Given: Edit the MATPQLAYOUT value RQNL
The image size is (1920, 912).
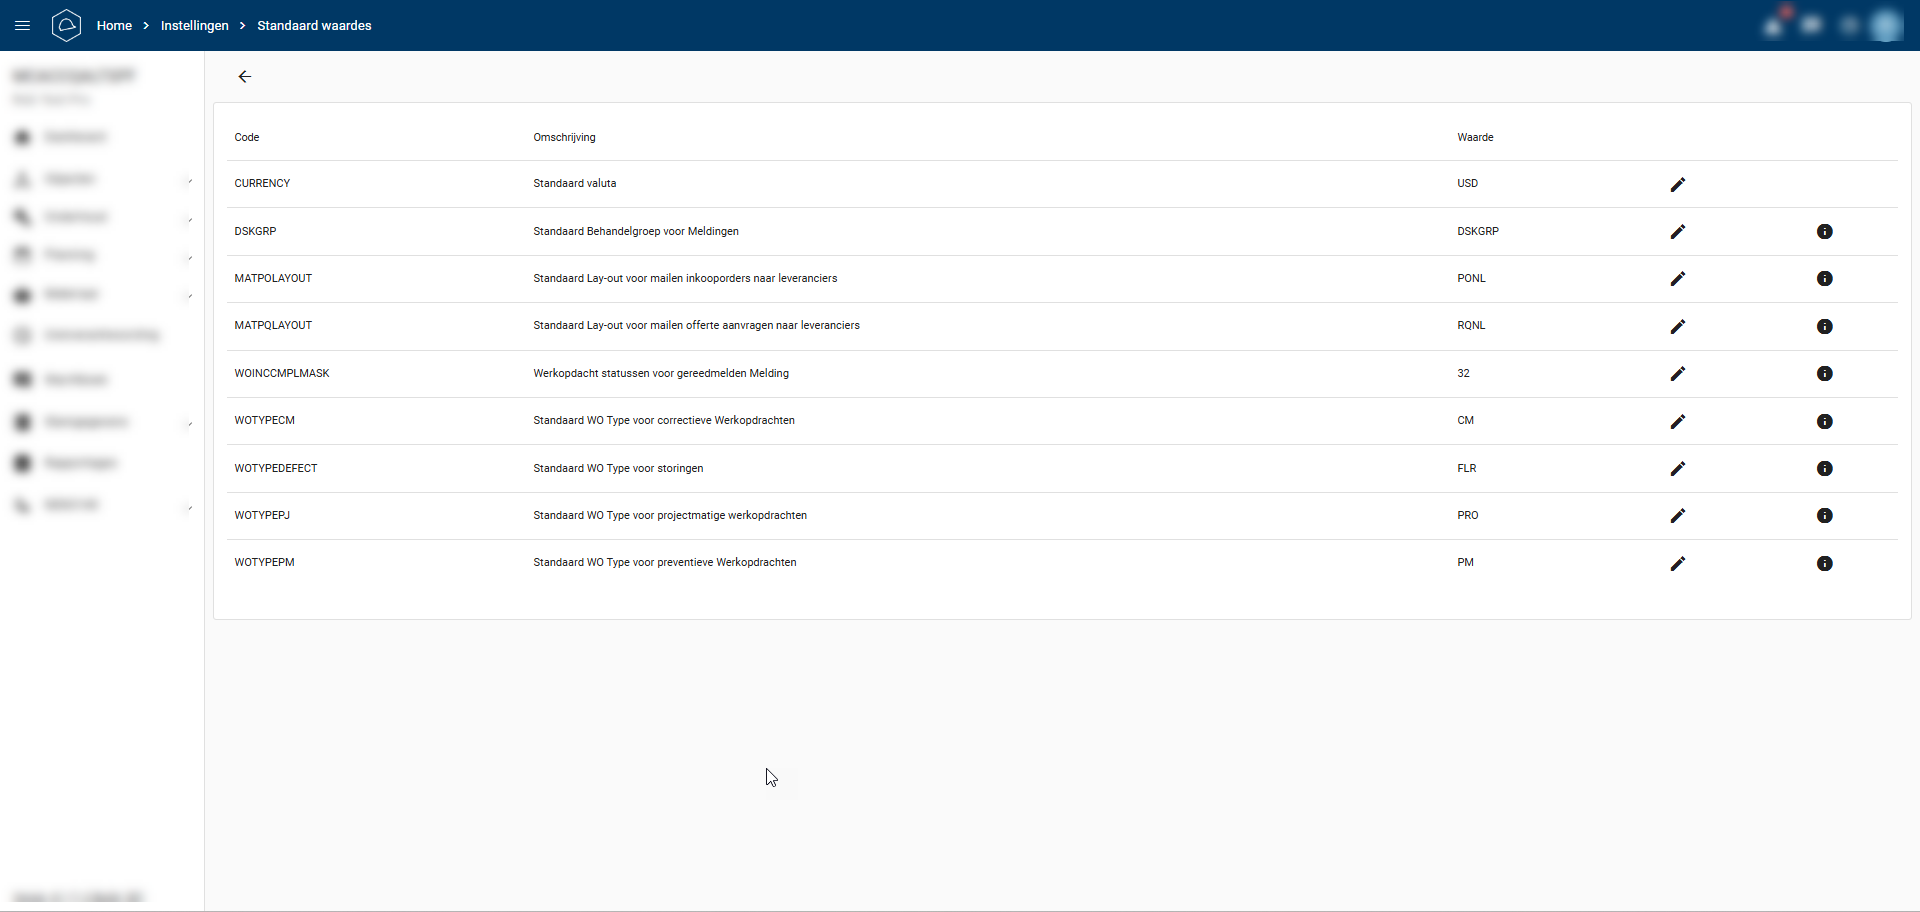Looking at the screenshot, I should [x=1677, y=327].
